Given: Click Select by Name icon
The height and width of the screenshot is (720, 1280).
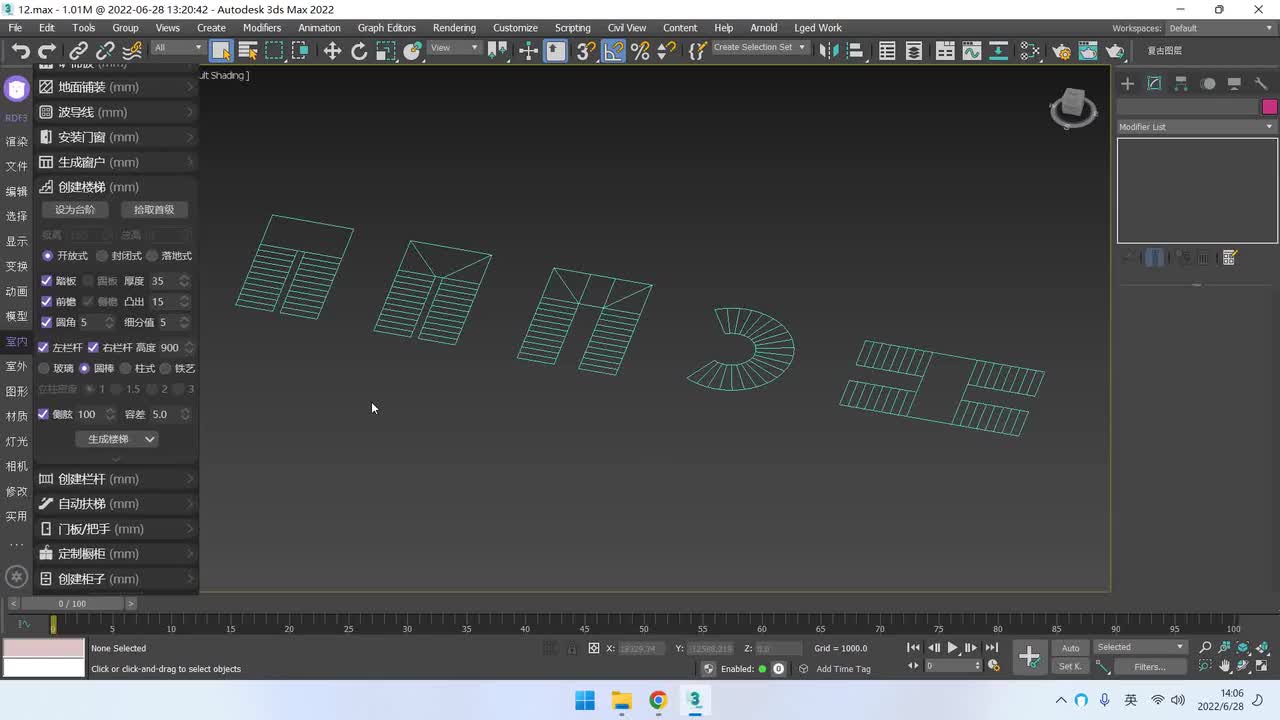Looking at the screenshot, I should pos(248,51).
